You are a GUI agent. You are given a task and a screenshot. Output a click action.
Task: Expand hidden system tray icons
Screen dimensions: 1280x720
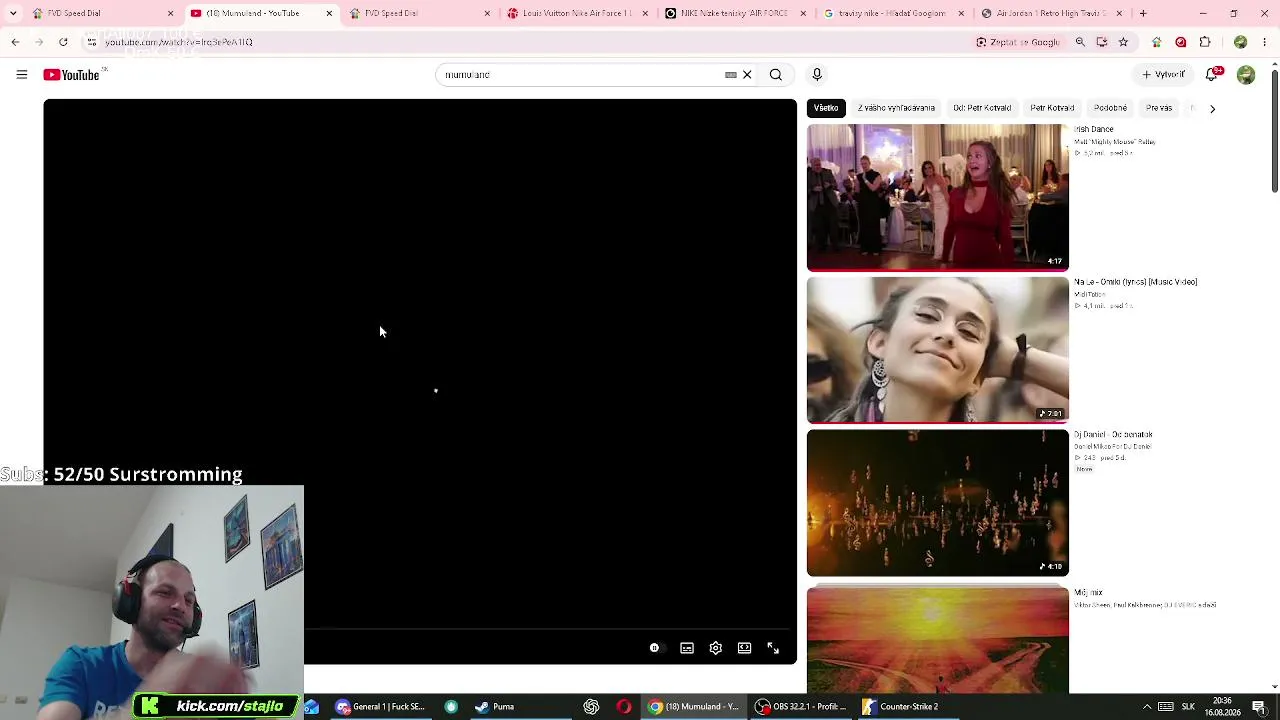click(1147, 707)
